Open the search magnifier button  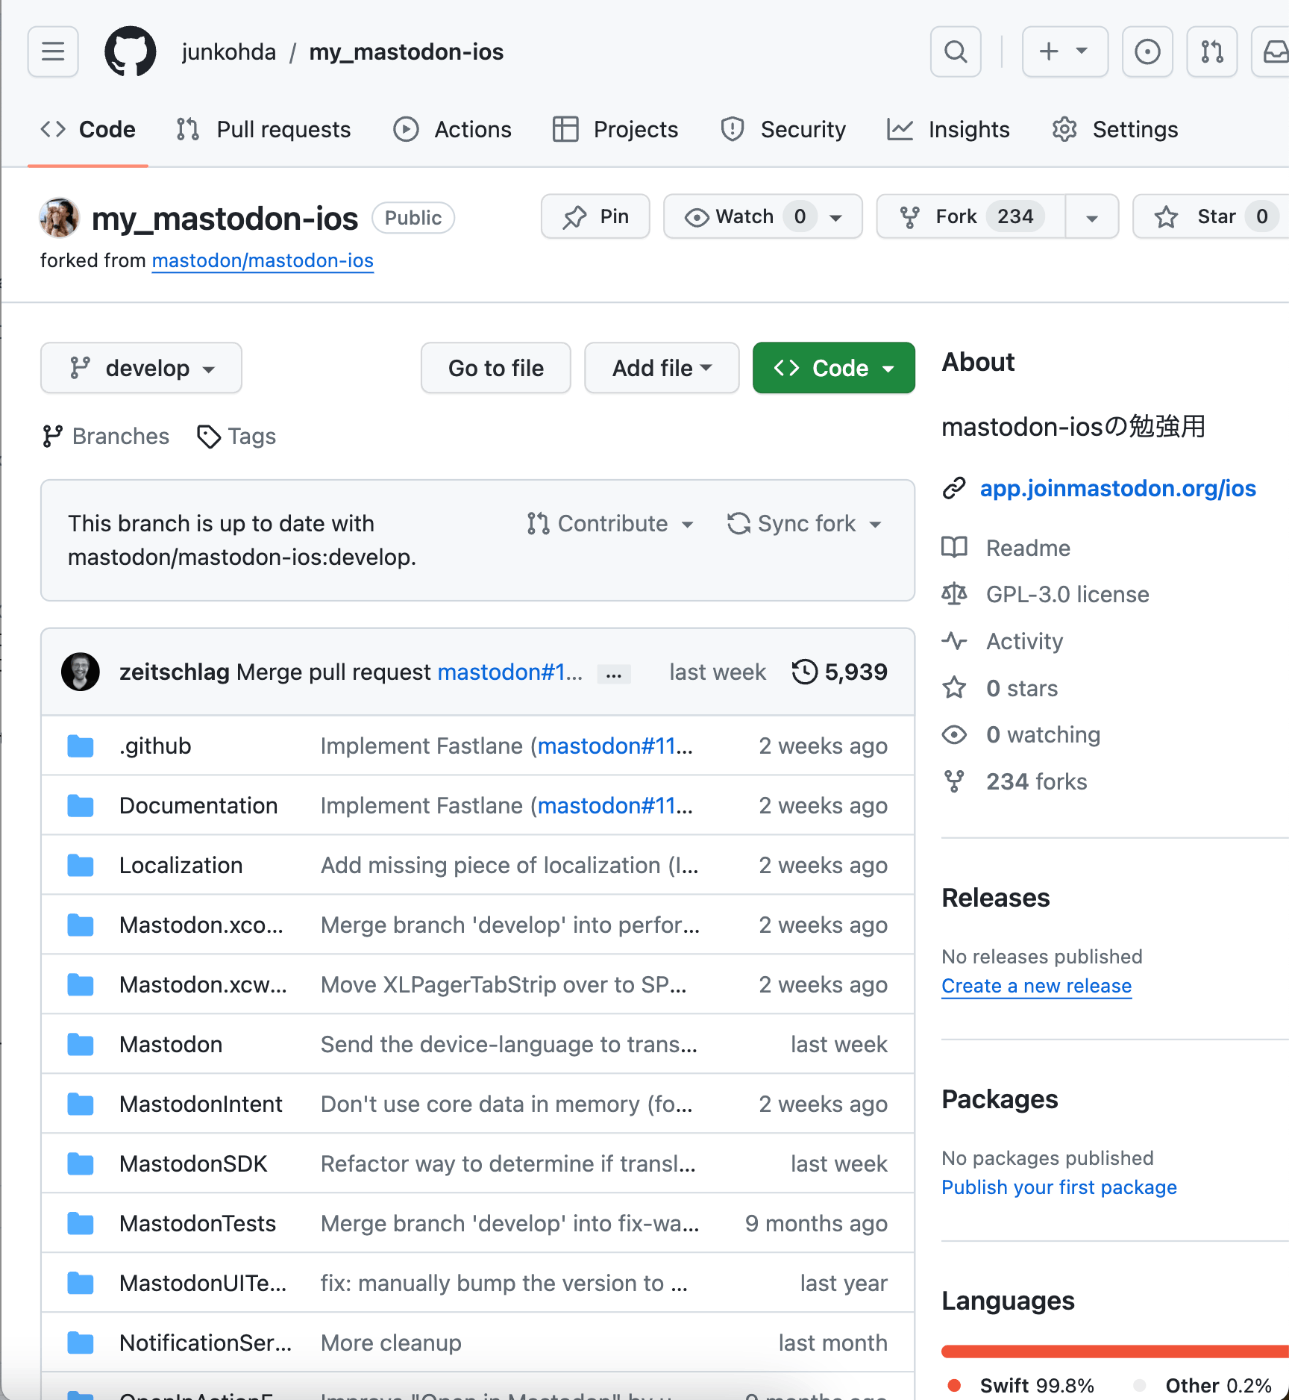tap(956, 52)
